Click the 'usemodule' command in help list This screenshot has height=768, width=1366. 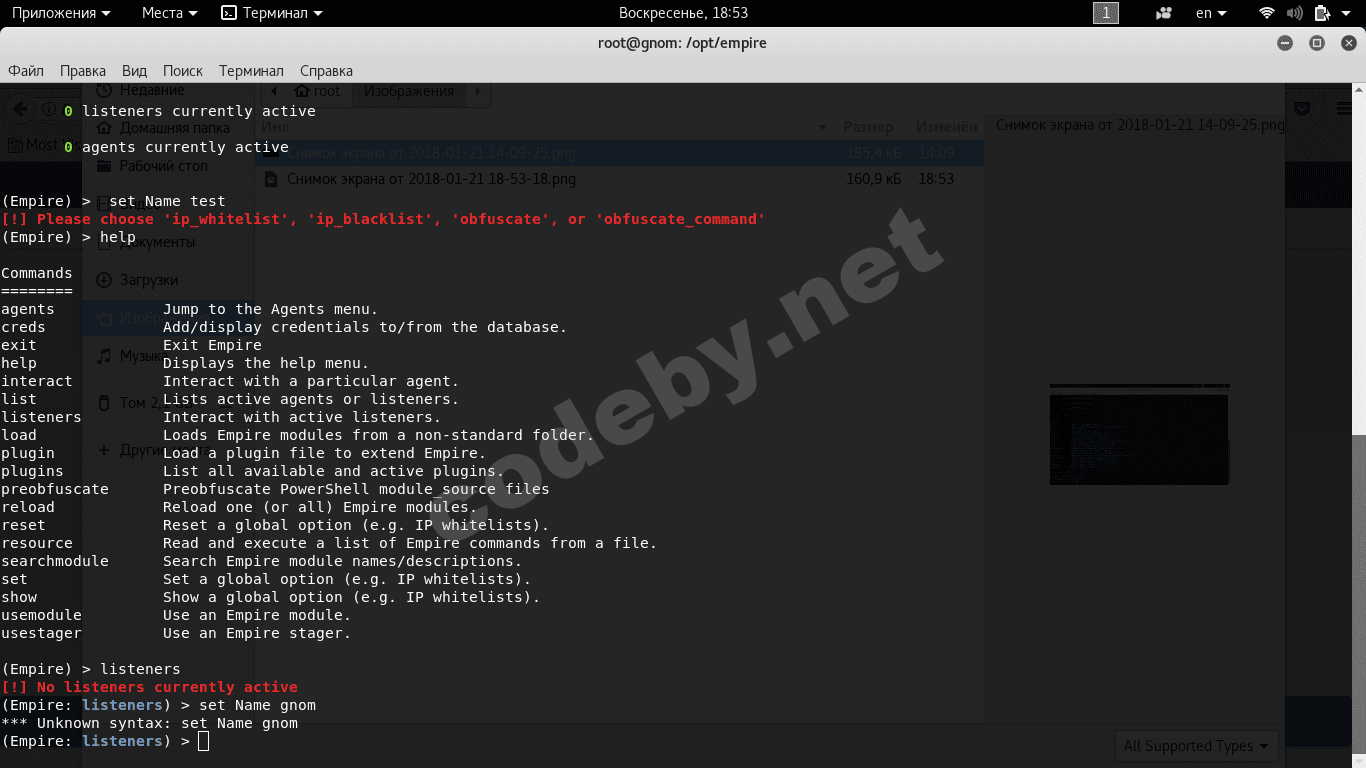coord(41,615)
